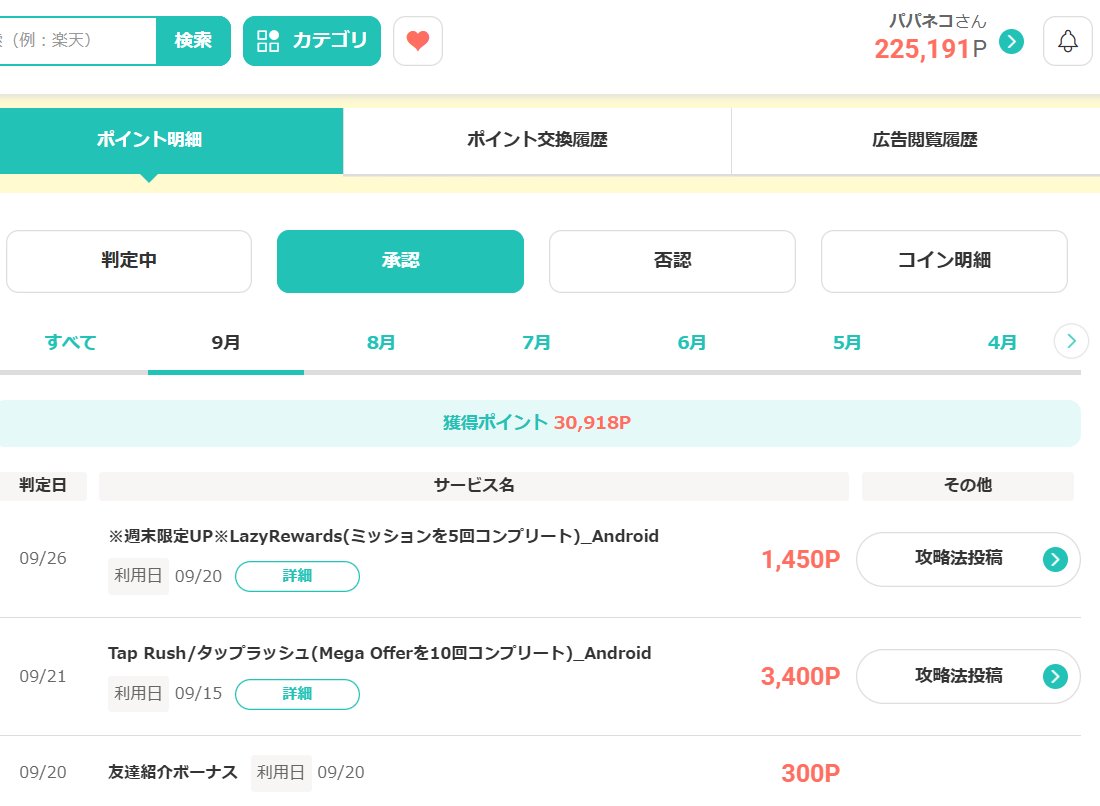Click the arrow icon beside 225,191P
This screenshot has width=1100, height=806.
[x=1011, y=41]
